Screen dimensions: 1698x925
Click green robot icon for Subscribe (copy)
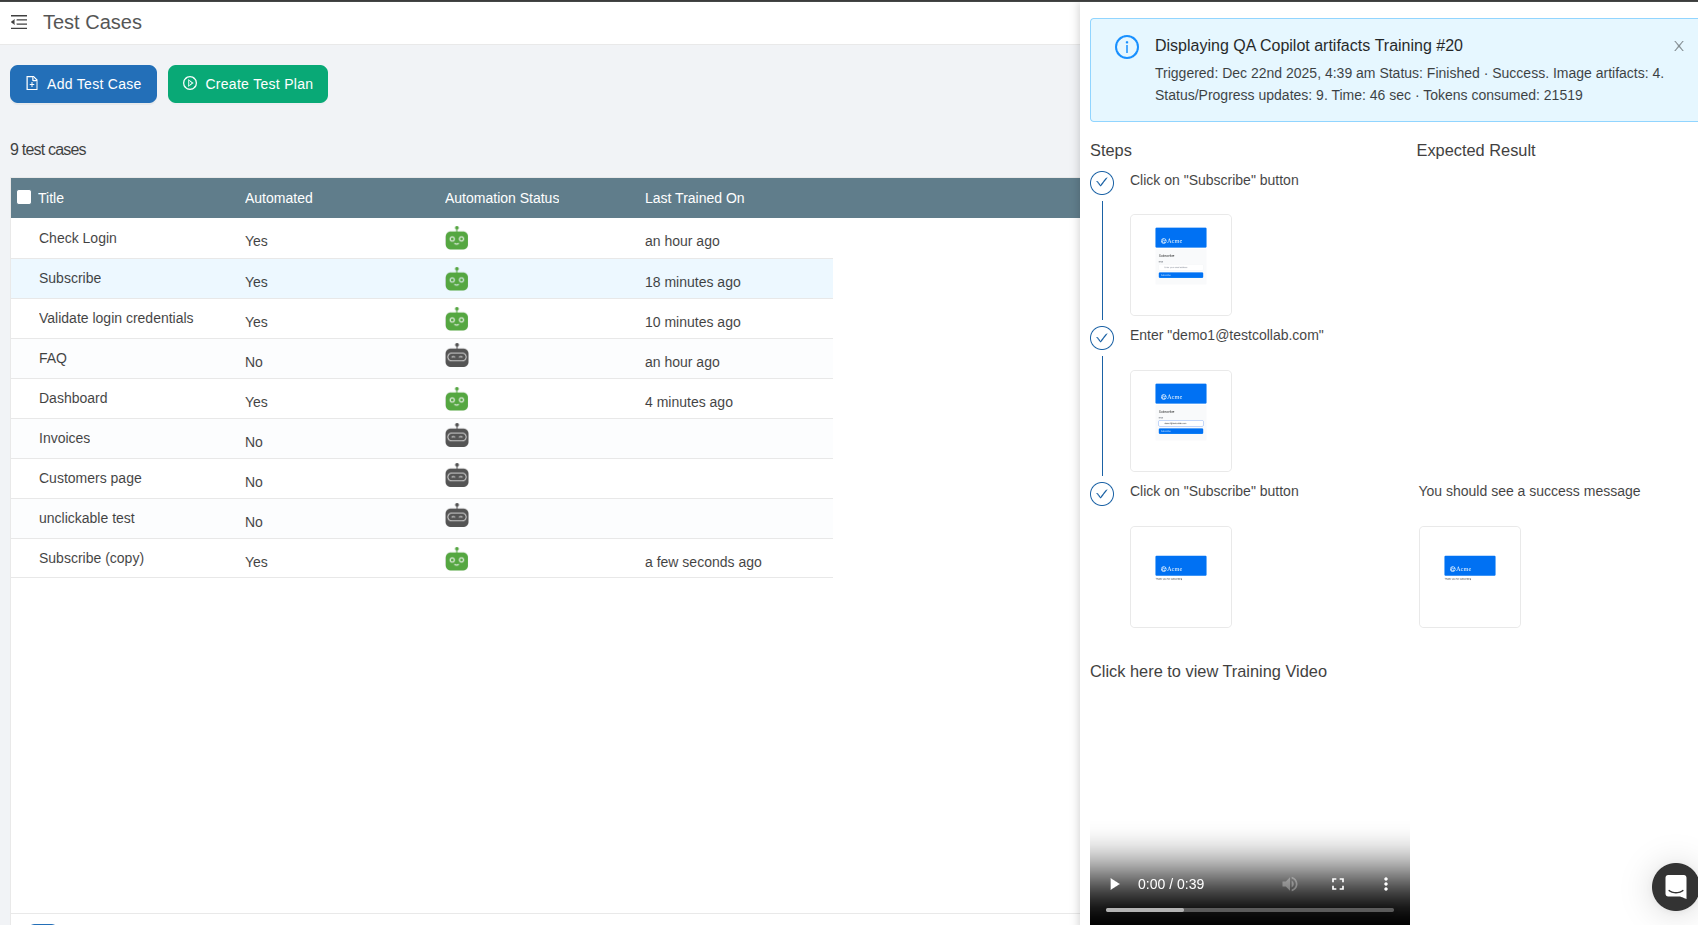pos(457,560)
